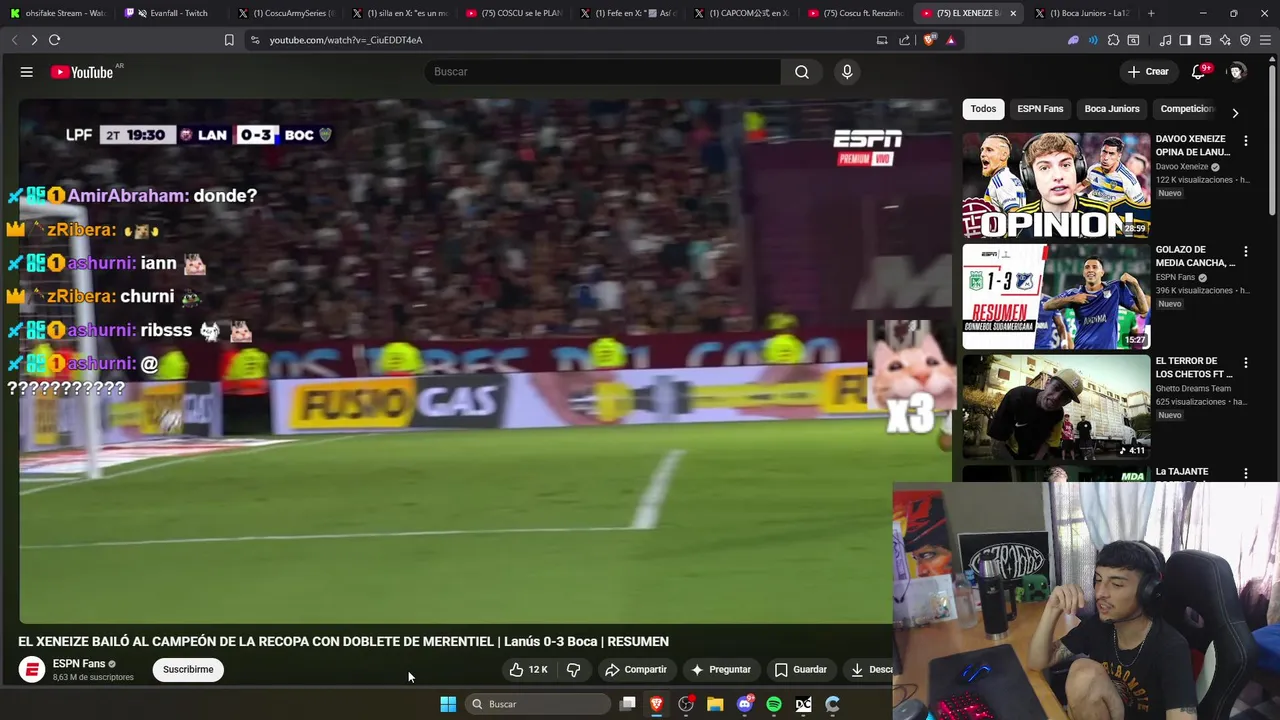Screen dimensions: 1280x720
Task: Click the Windows taskbar Buscar search box
Action: pos(538,704)
